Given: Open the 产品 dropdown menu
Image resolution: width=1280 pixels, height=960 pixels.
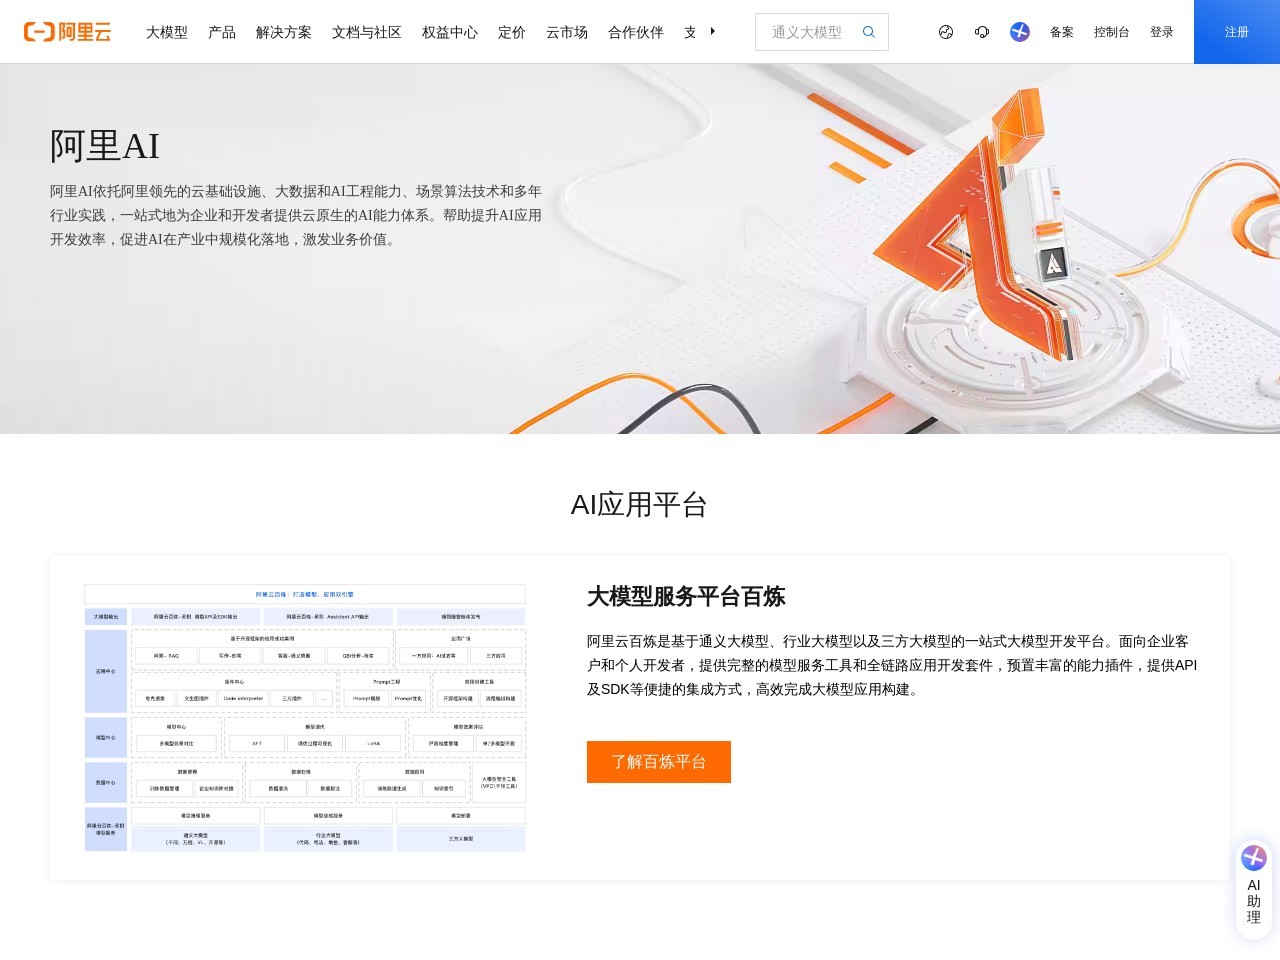Looking at the screenshot, I should pos(222,31).
